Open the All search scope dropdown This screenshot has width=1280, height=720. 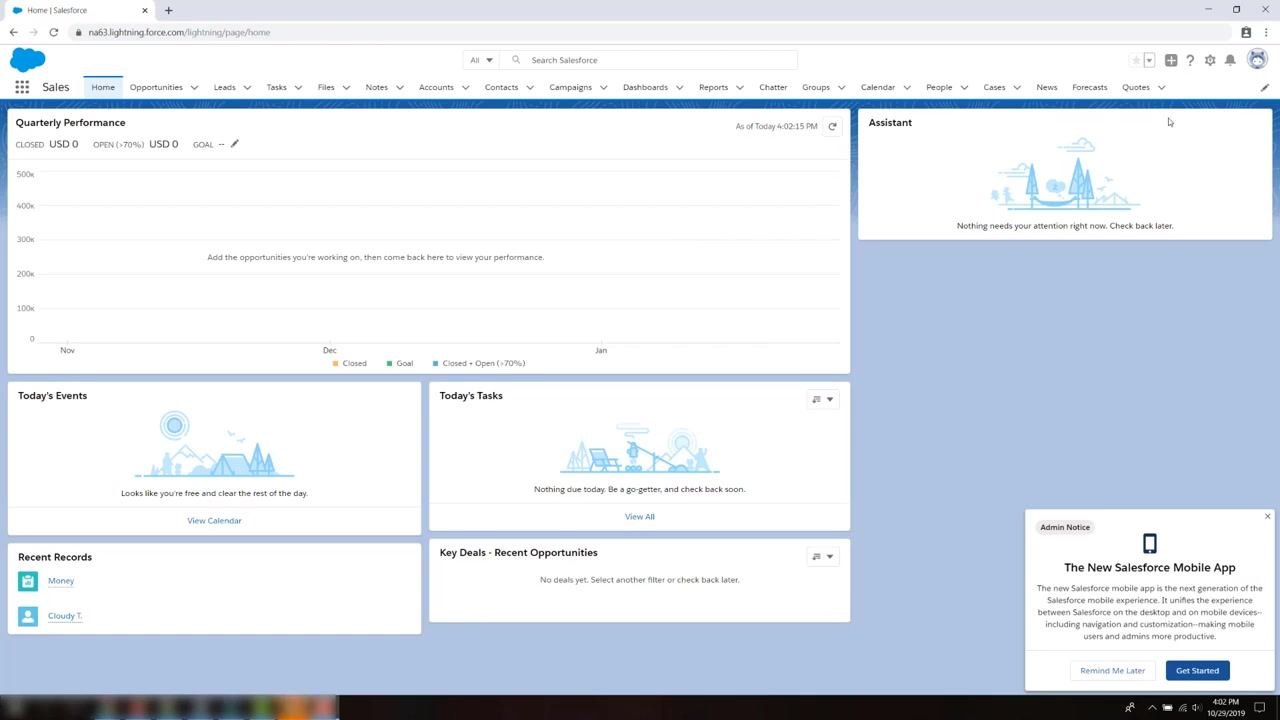coord(481,60)
